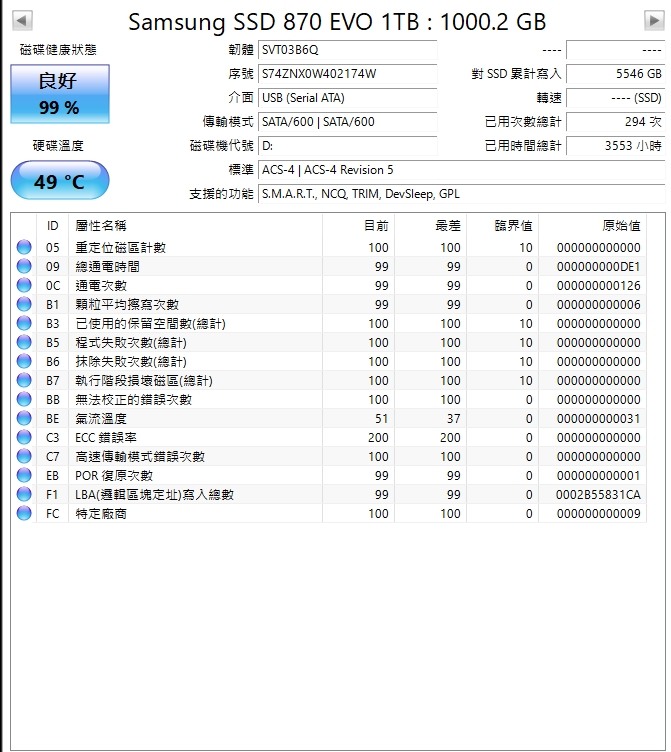Select the 重定位磁區計數 attribute name
The width and height of the screenshot is (671, 752).
[x=120, y=247]
